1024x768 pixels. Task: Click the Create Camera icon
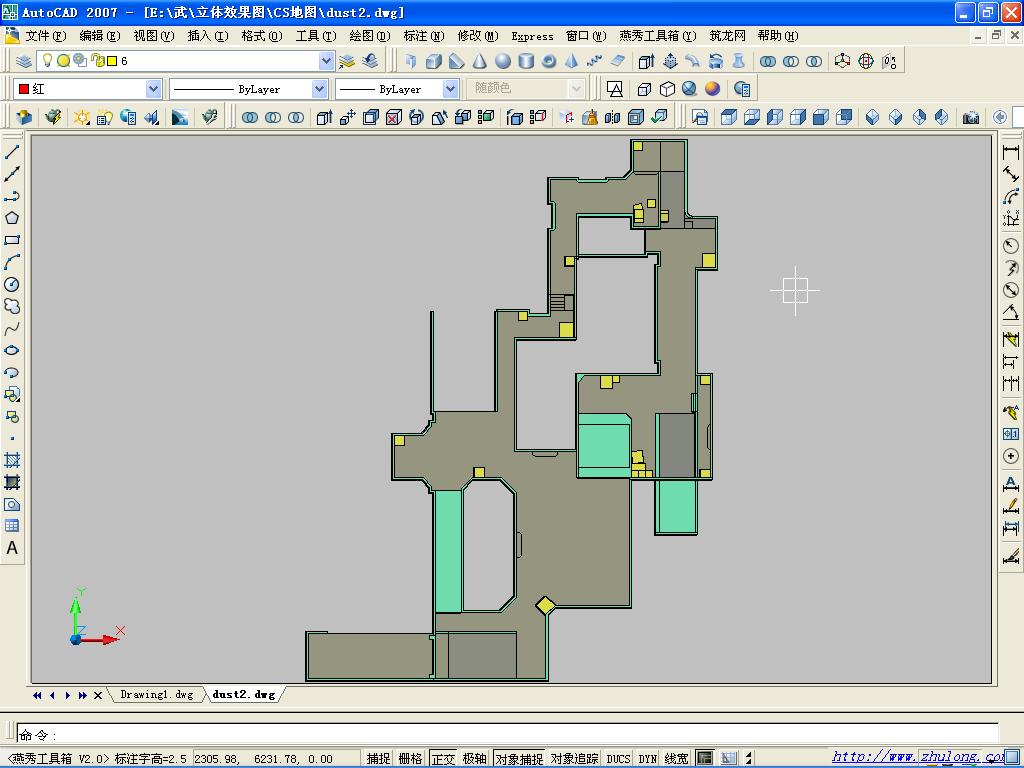[970, 118]
